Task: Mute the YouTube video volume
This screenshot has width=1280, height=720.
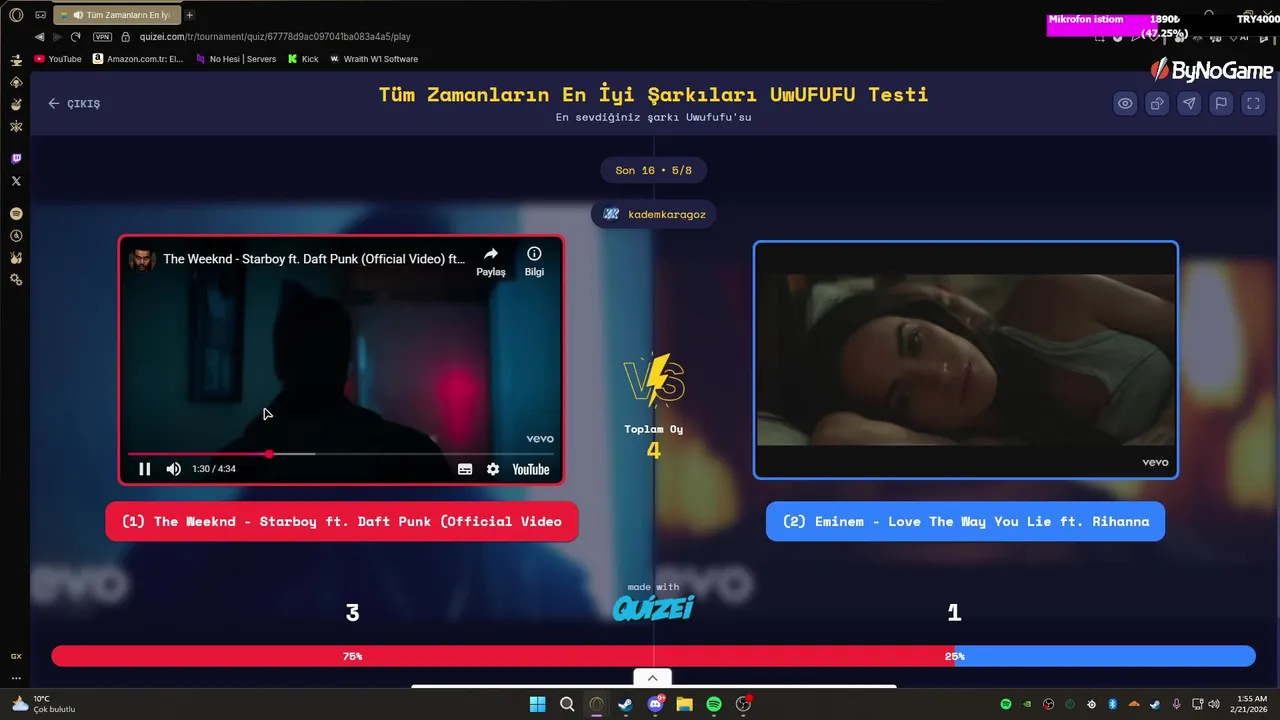Action: pos(174,469)
